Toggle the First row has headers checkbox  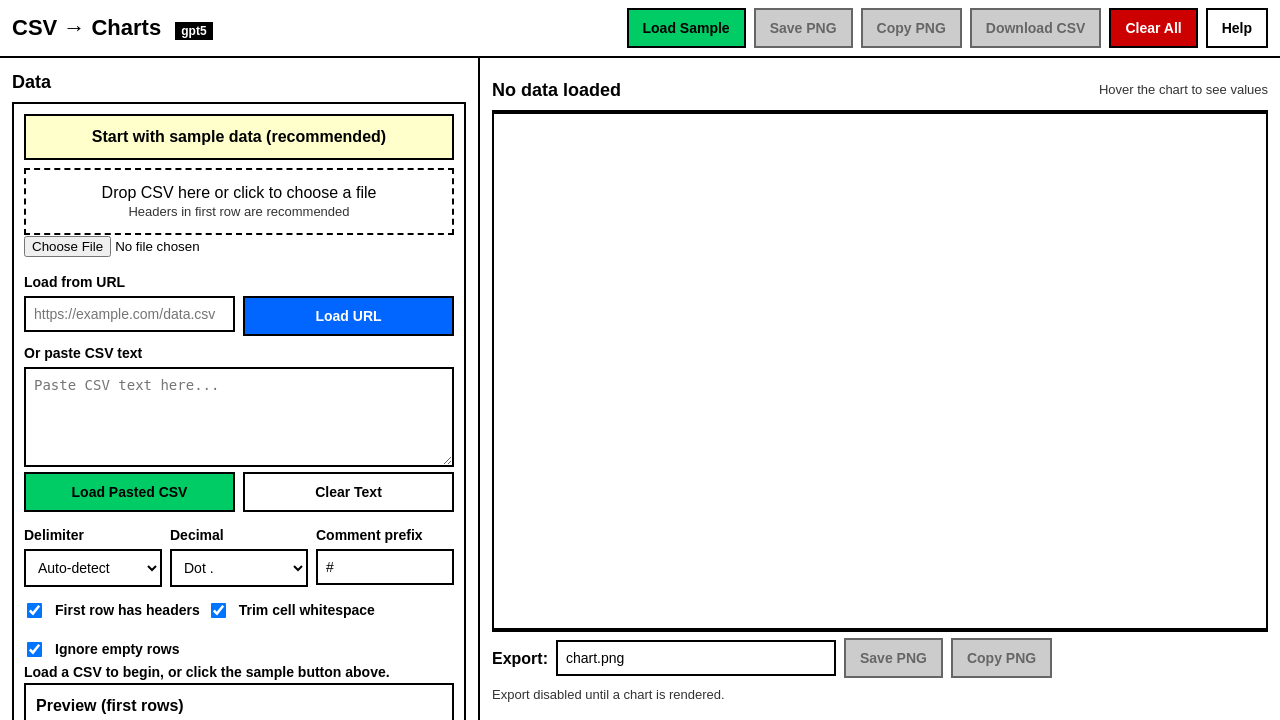point(35,610)
